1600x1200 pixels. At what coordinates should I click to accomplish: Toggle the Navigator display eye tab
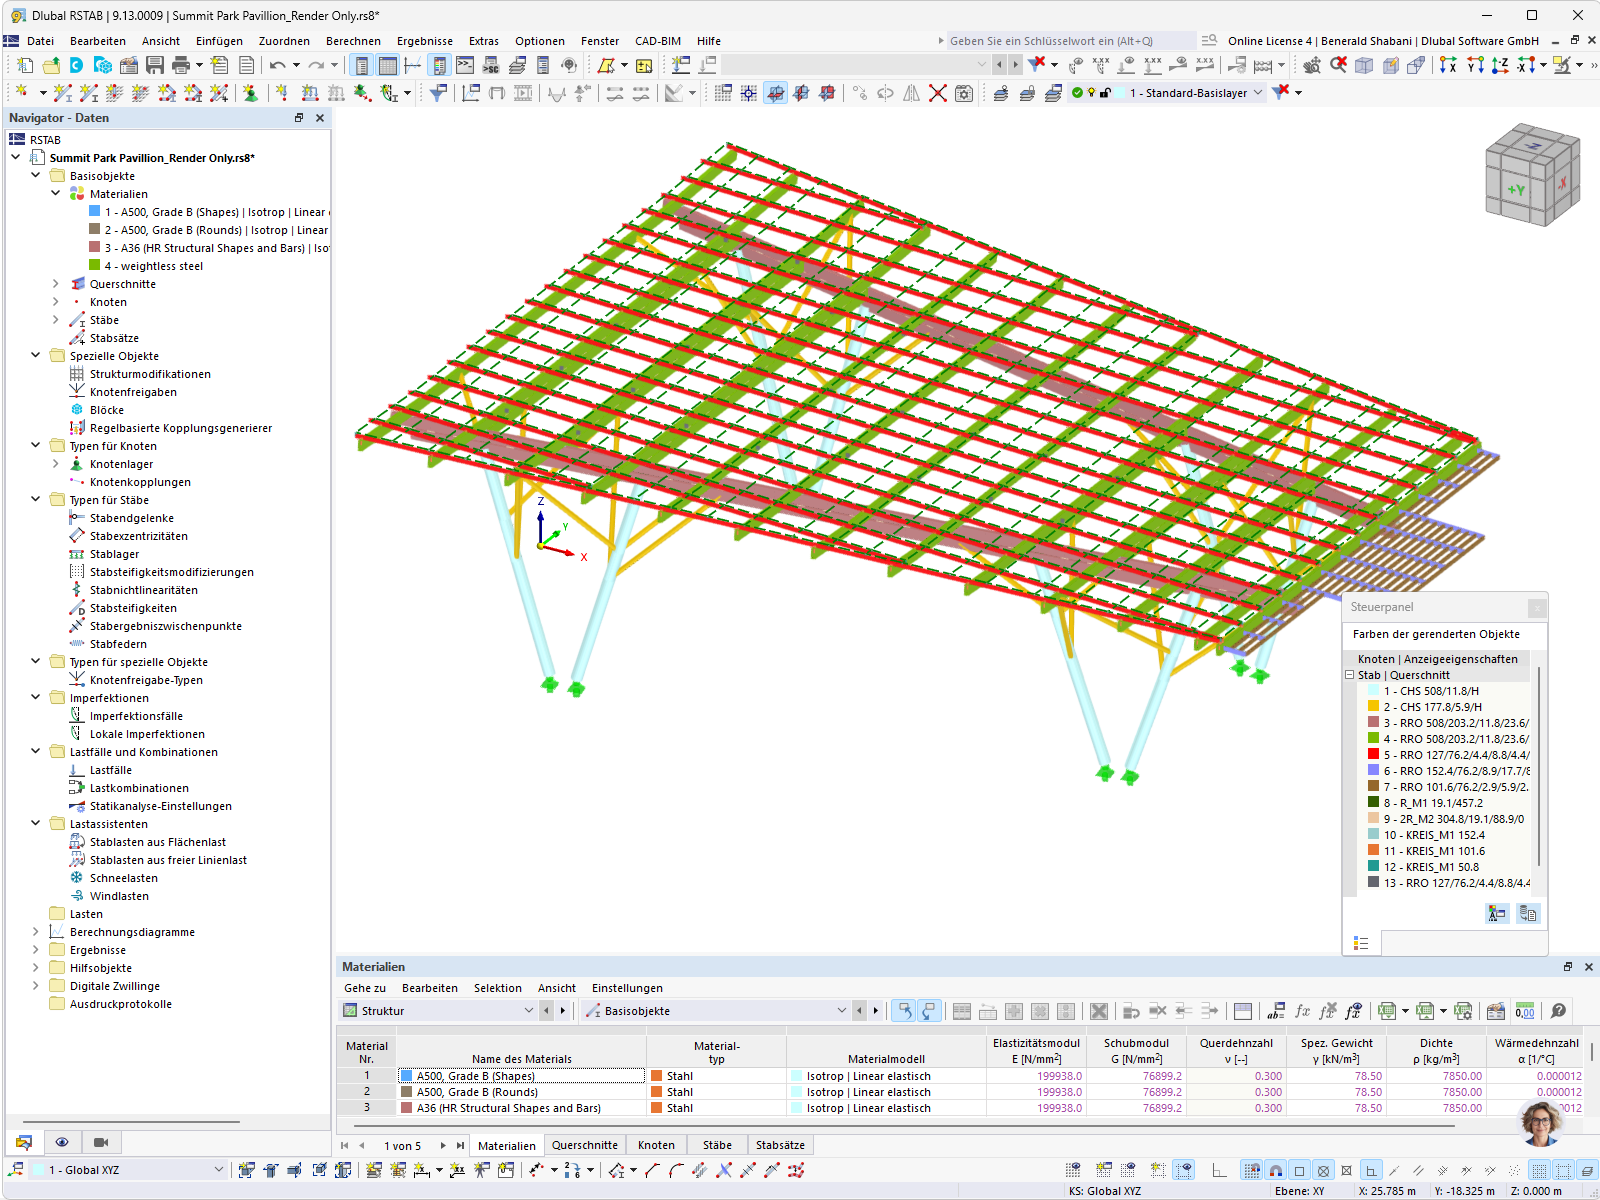pyautogui.click(x=62, y=1142)
